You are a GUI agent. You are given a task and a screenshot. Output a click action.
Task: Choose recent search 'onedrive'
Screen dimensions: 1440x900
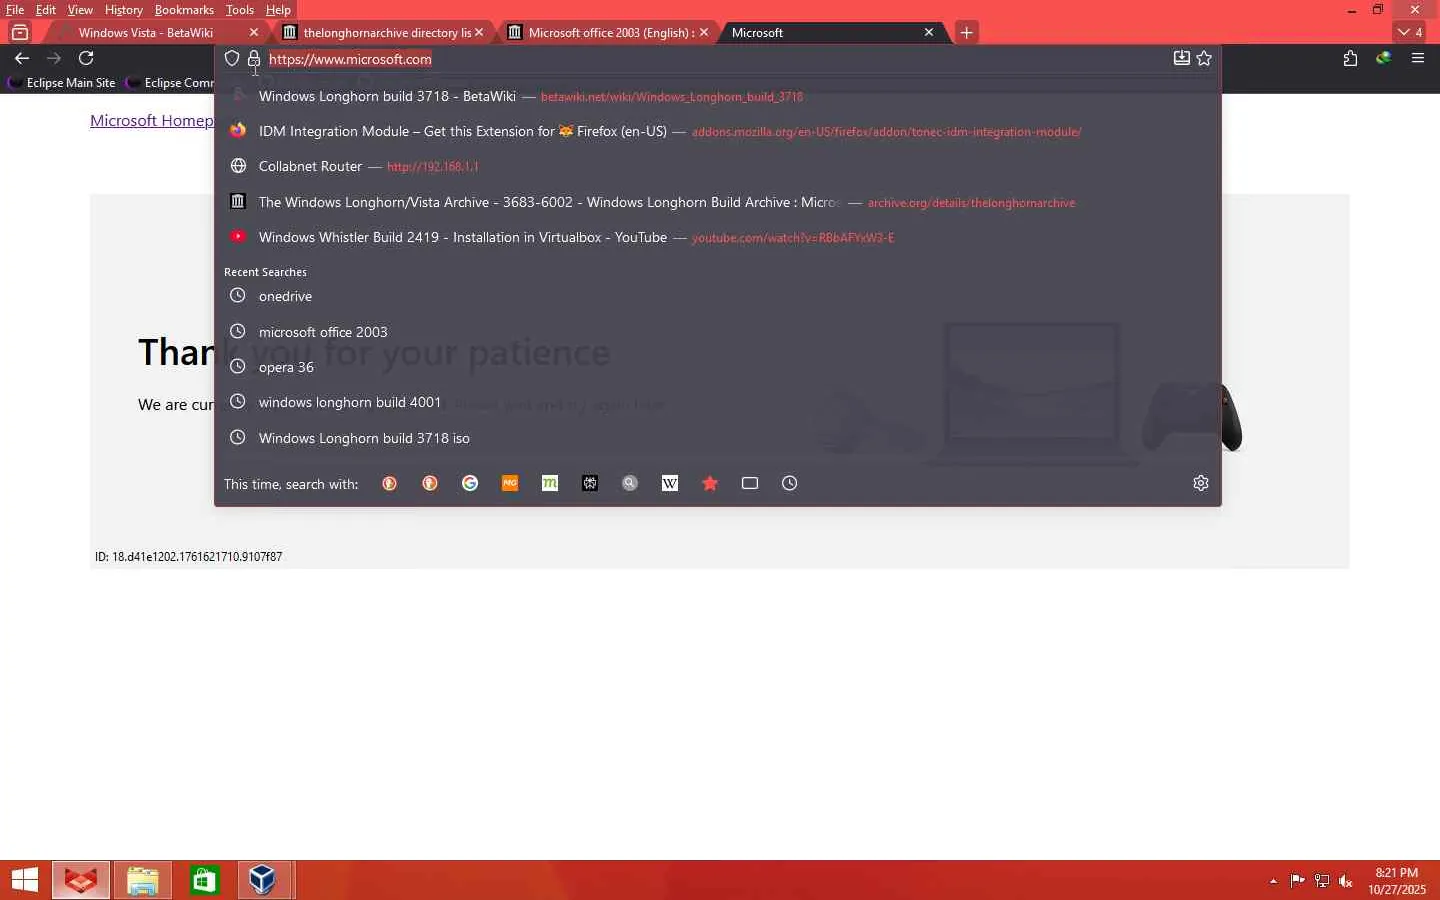pos(718,296)
